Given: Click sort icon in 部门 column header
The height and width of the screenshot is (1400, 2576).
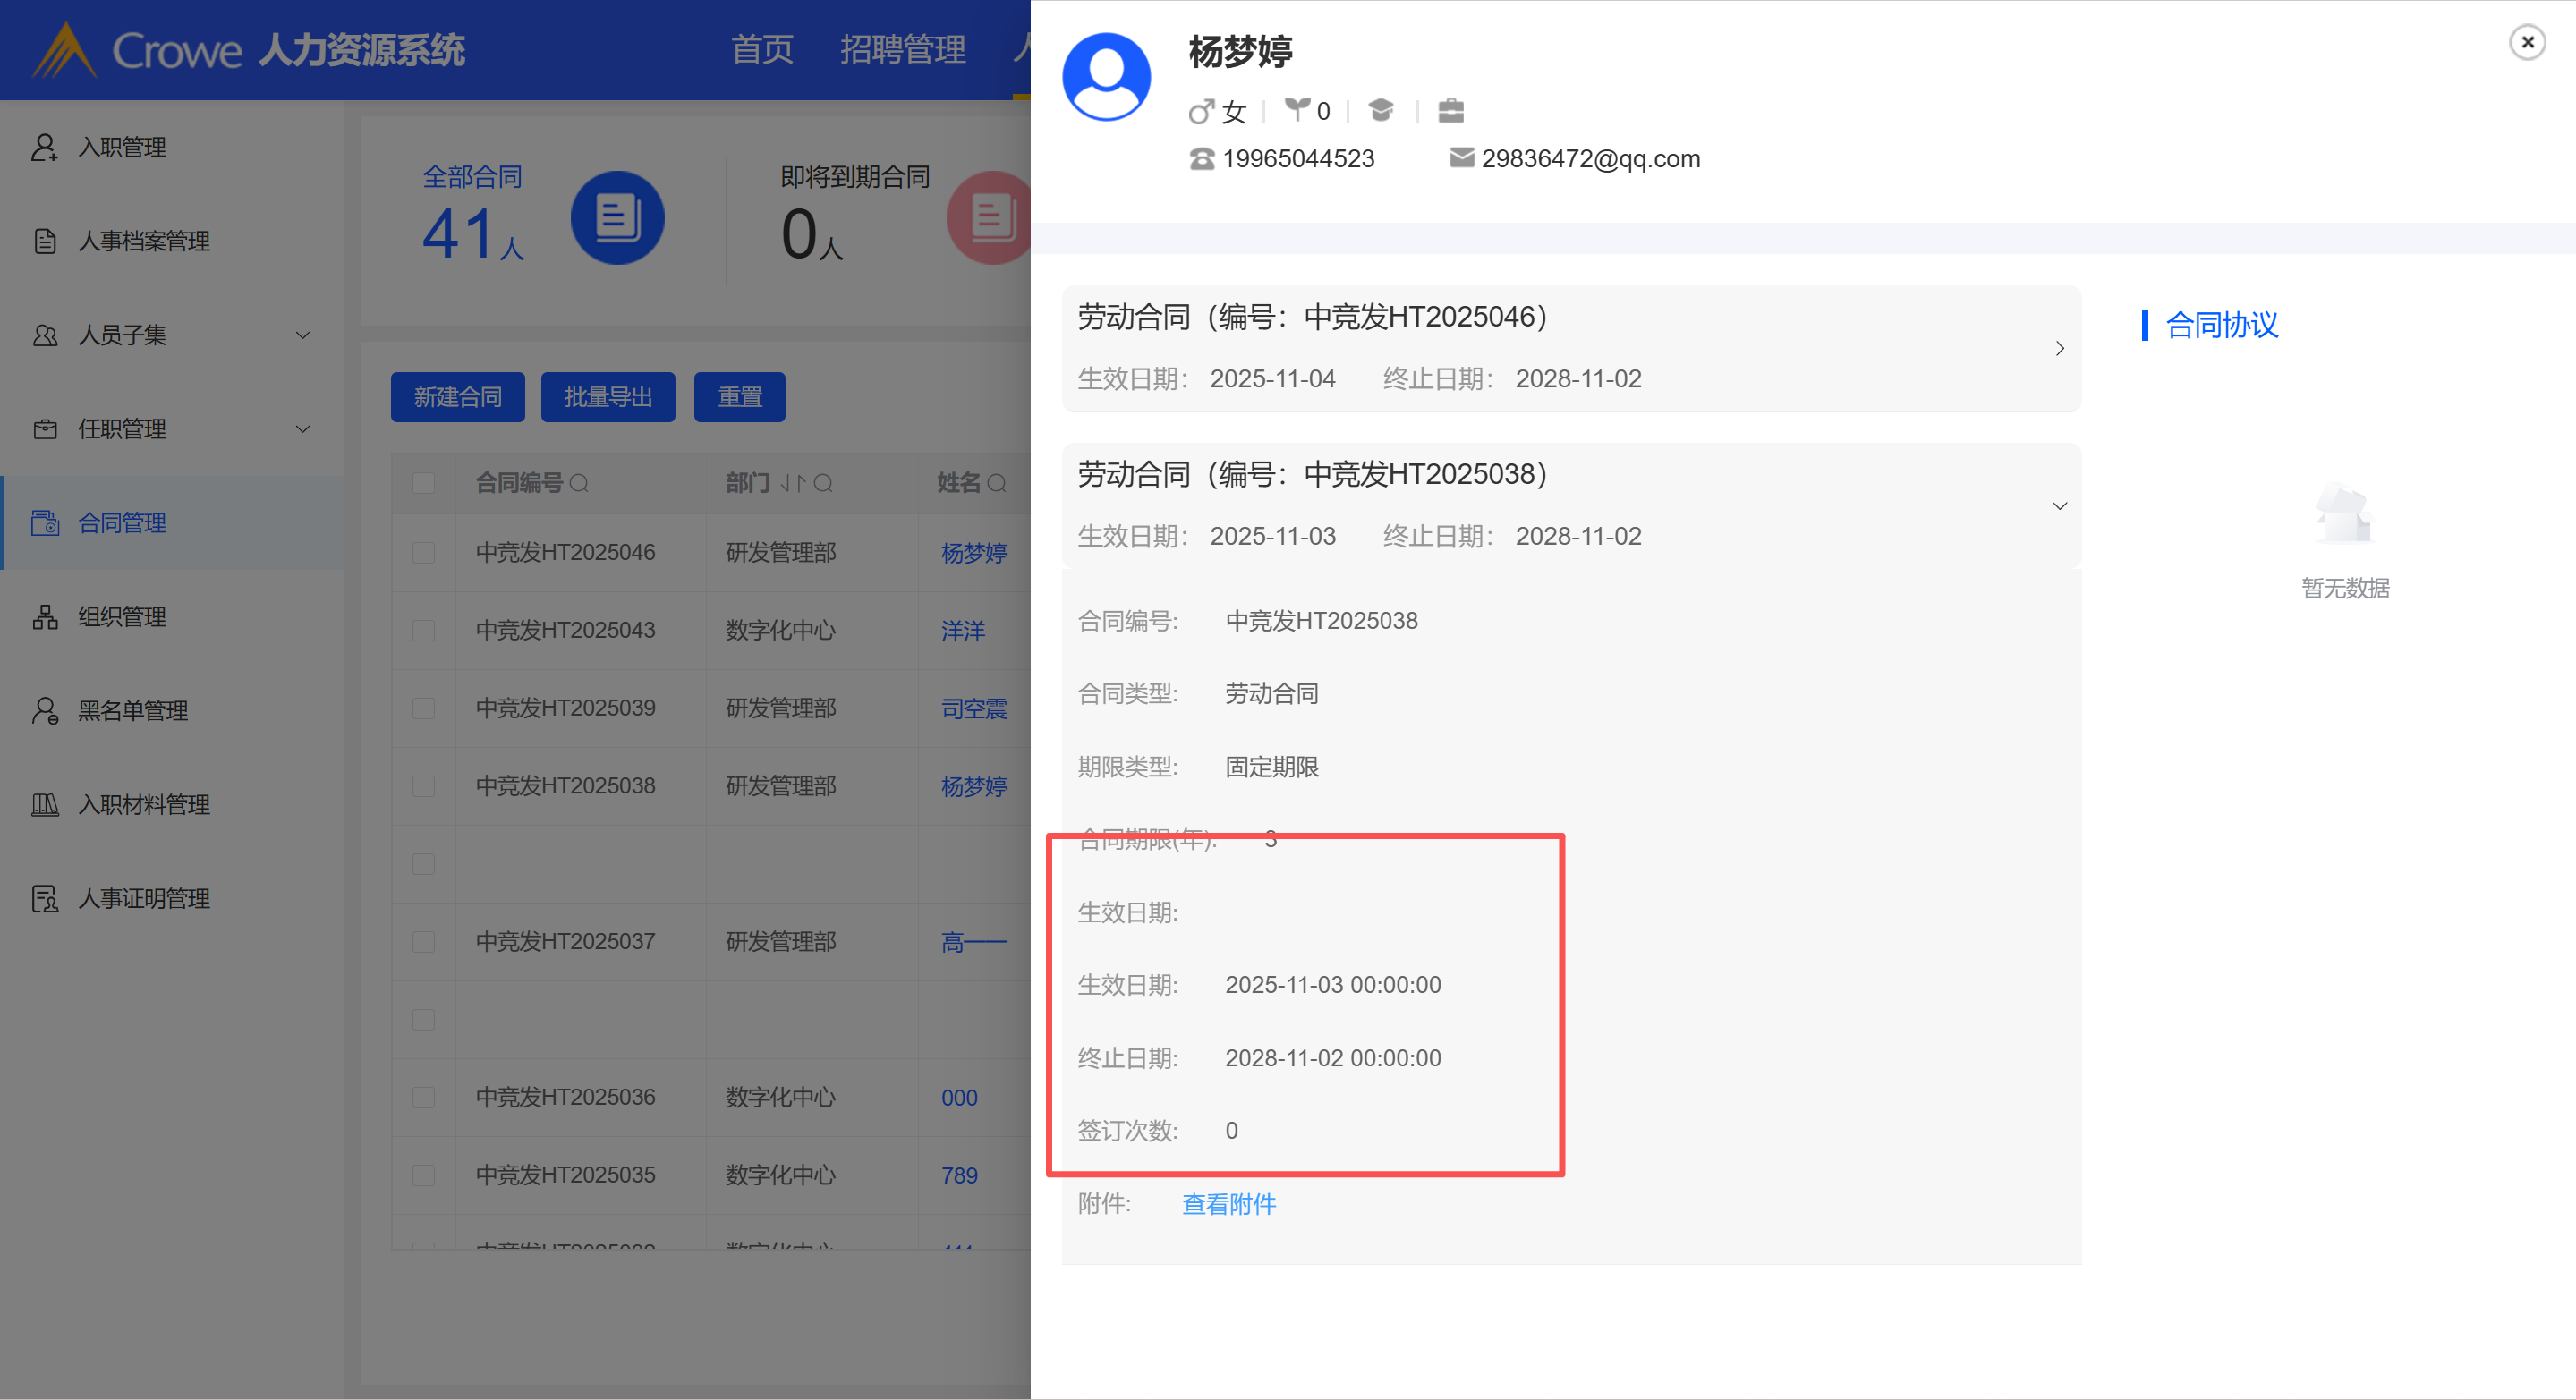Looking at the screenshot, I should [x=792, y=484].
